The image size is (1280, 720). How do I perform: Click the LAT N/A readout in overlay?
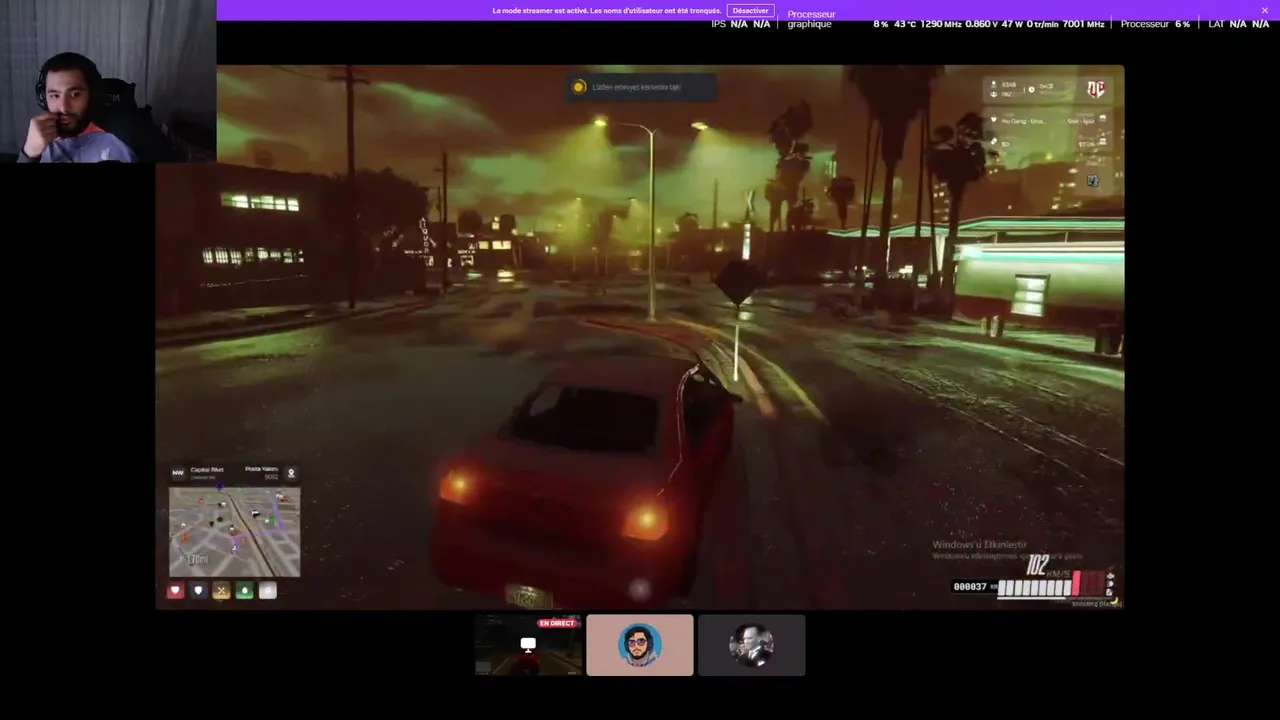[1238, 24]
